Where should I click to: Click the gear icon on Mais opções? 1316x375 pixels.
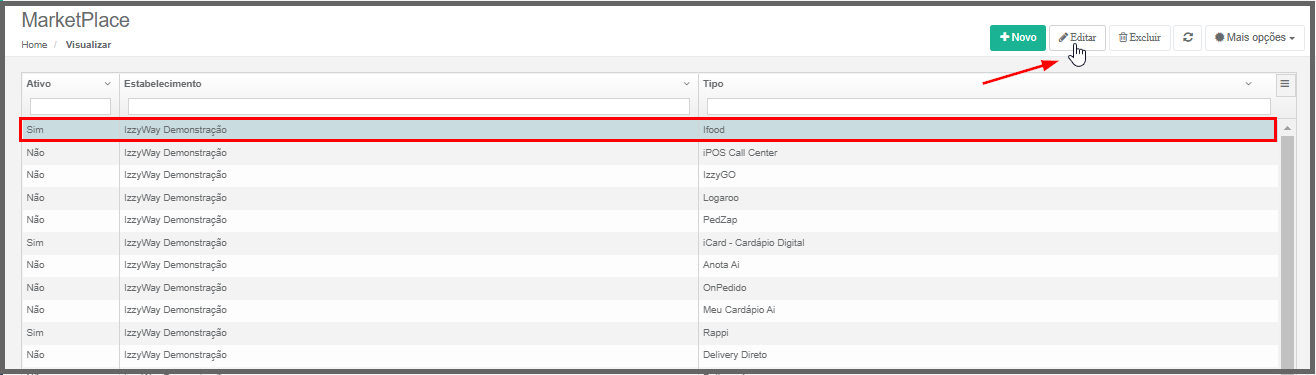click(1219, 37)
